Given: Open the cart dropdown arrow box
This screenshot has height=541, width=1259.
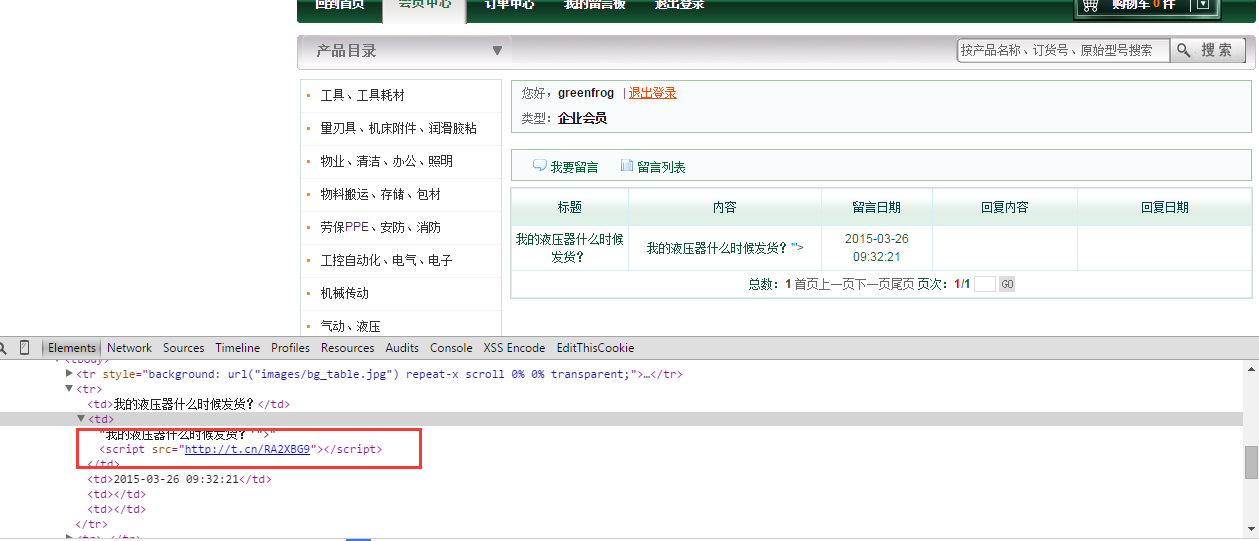Looking at the screenshot, I should point(1203,5).
